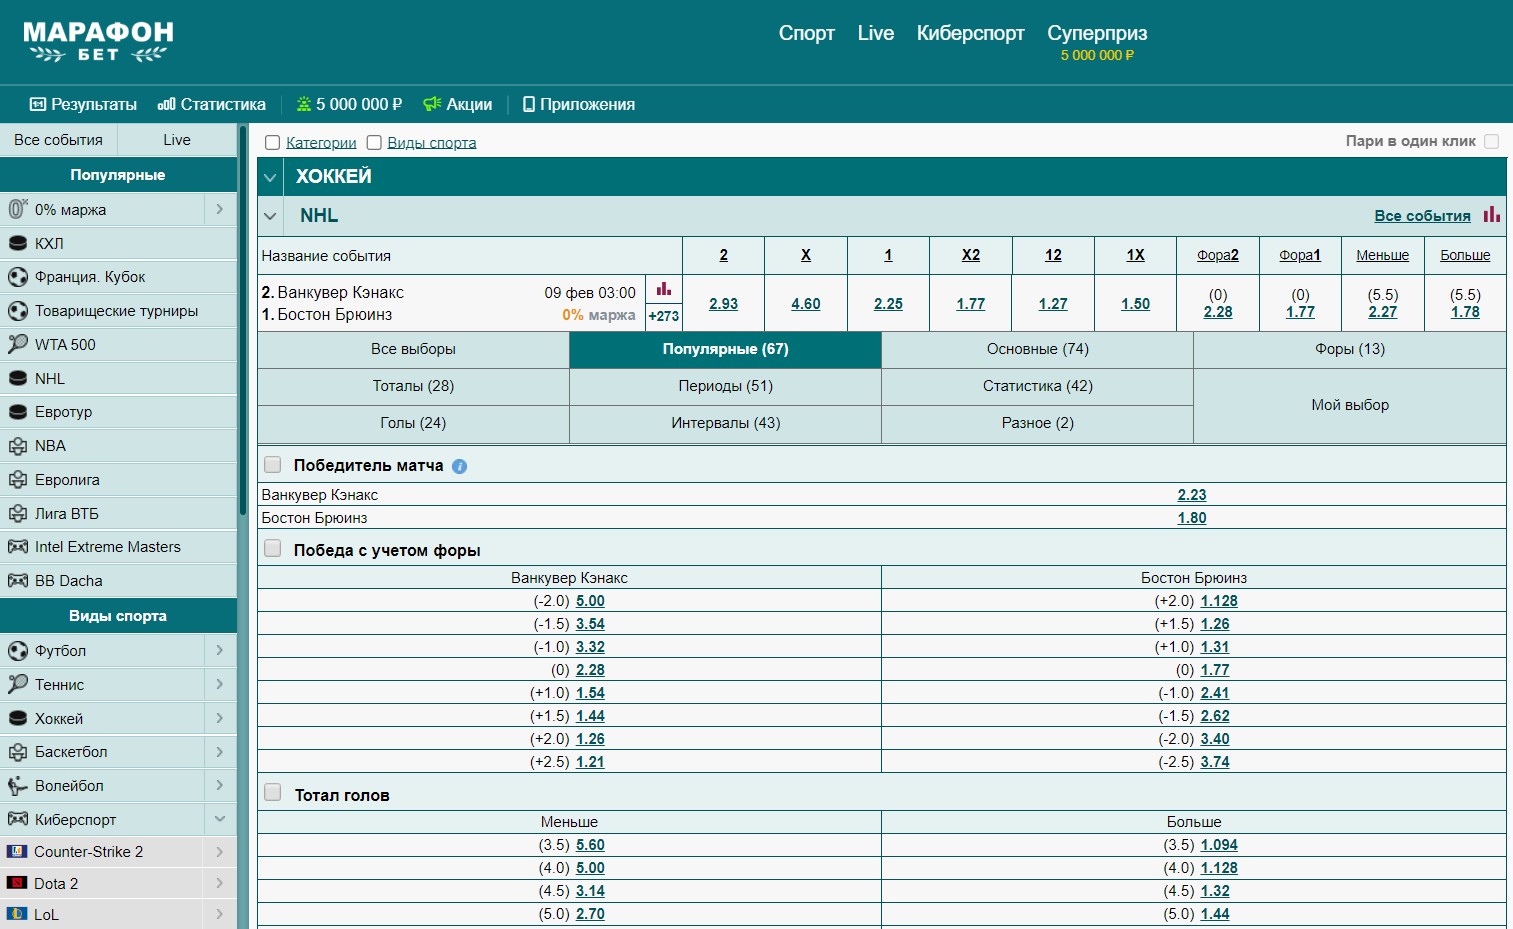The width and height of the screenshot is (1513, 929).
Task: Expand the Counter-Strike 2 arrow
Action: 220,851
